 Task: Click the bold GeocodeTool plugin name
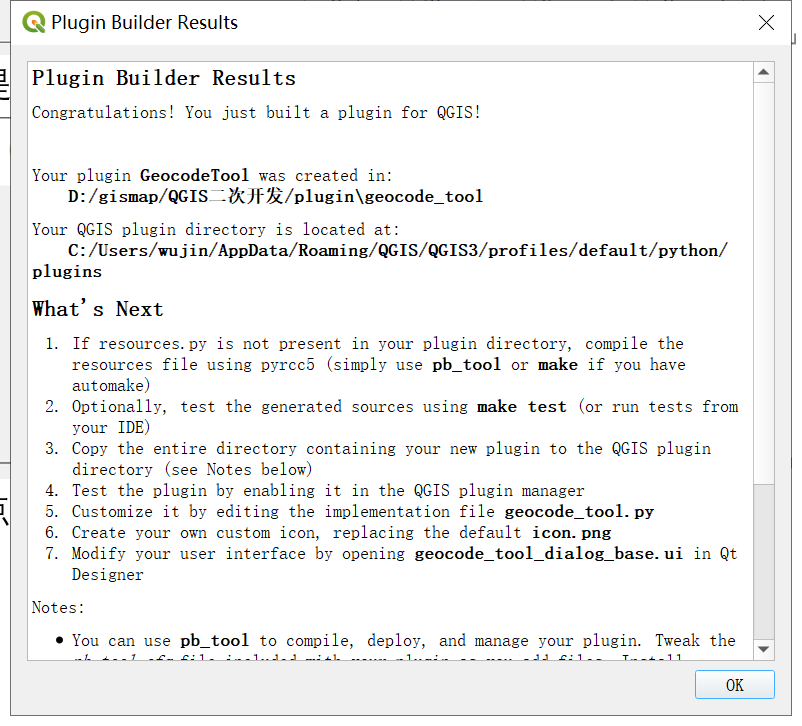point(194,175)
